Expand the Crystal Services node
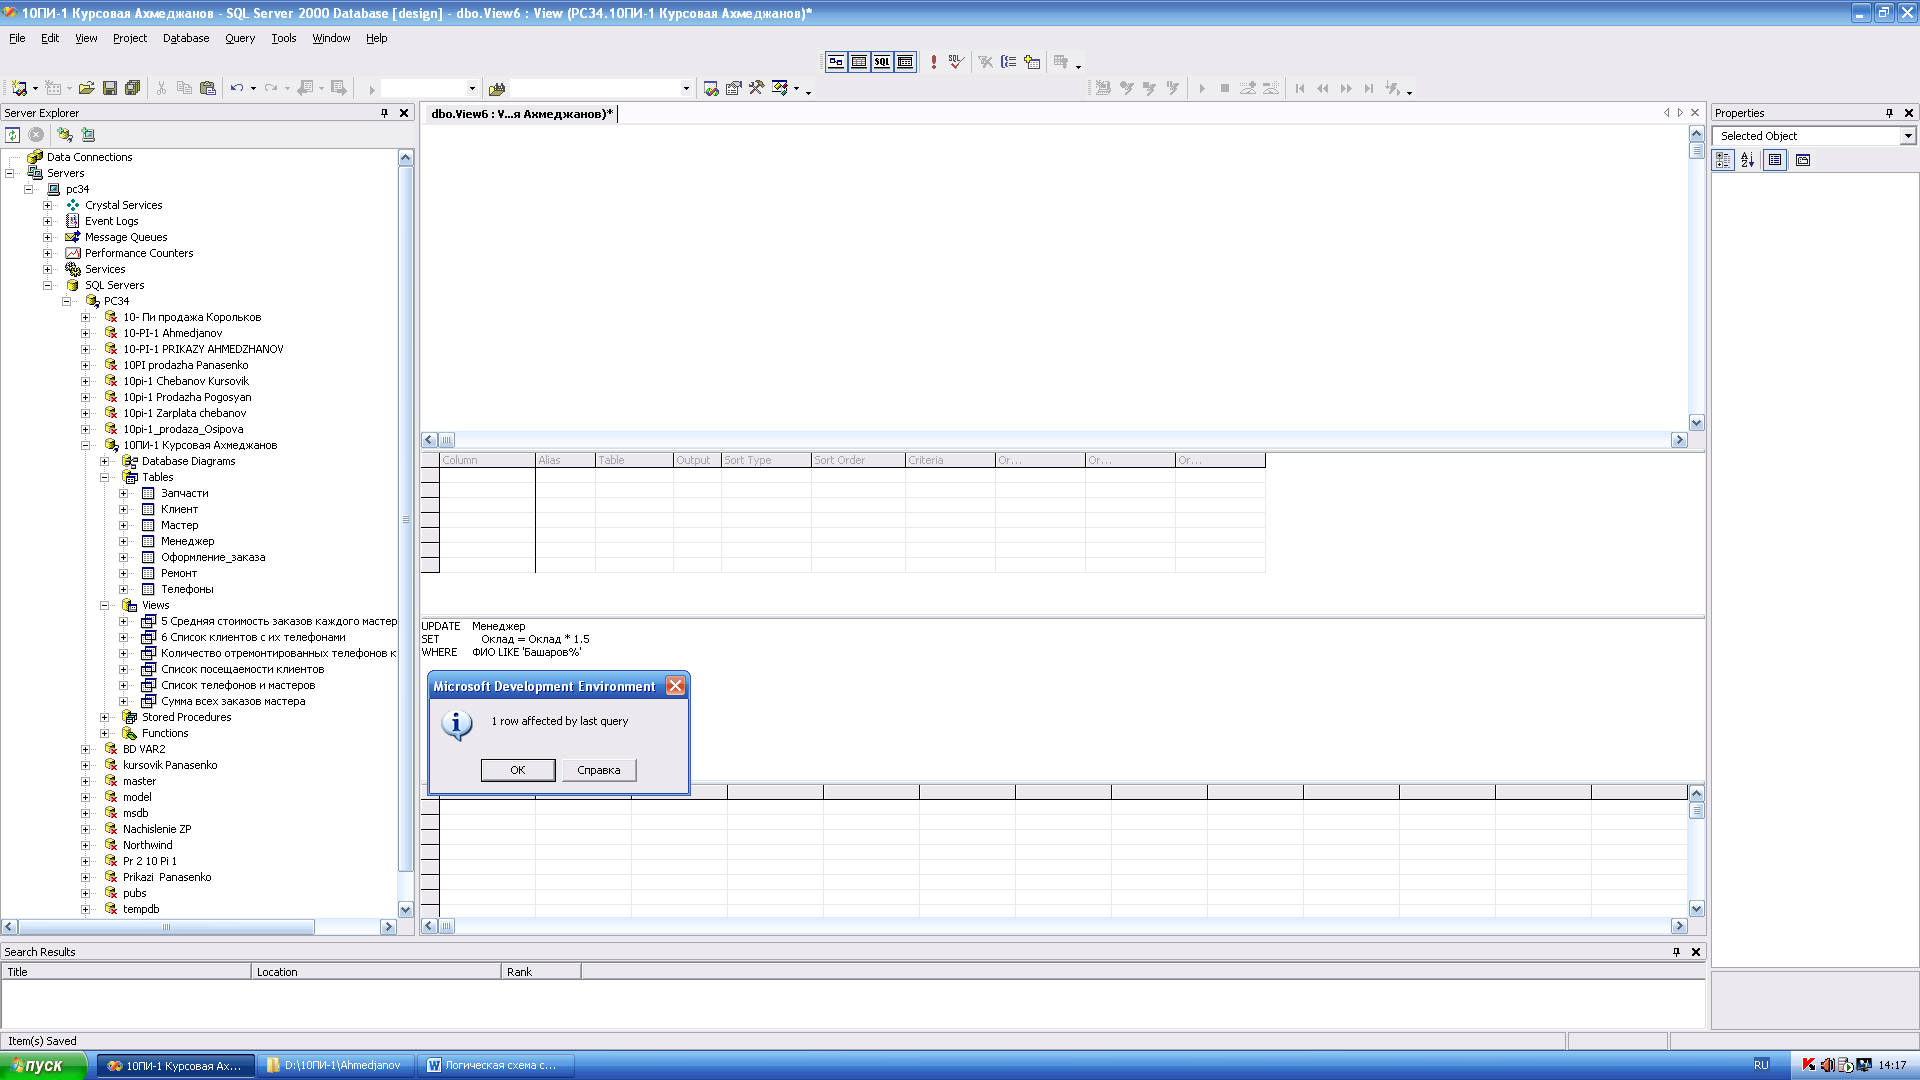Image resolution: width=1920 pixels, height=1080 pixels. [48, 205]
